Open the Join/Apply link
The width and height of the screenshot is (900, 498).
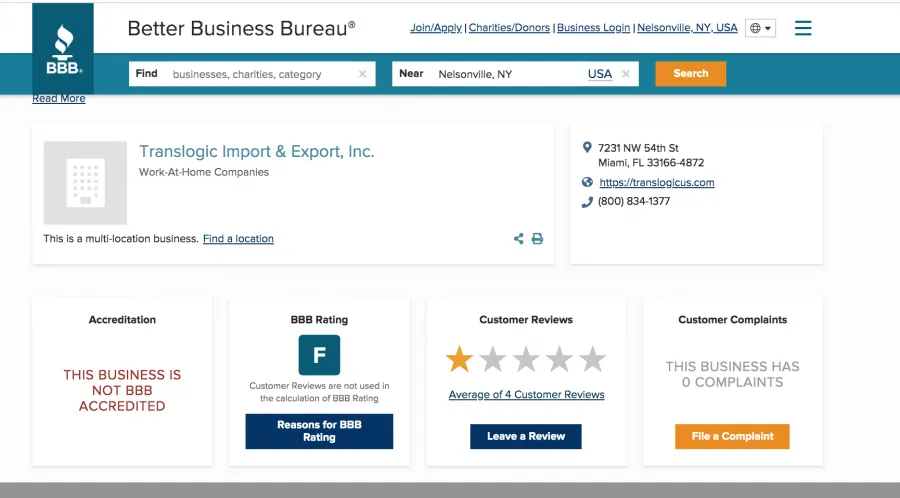coord(436,28)
